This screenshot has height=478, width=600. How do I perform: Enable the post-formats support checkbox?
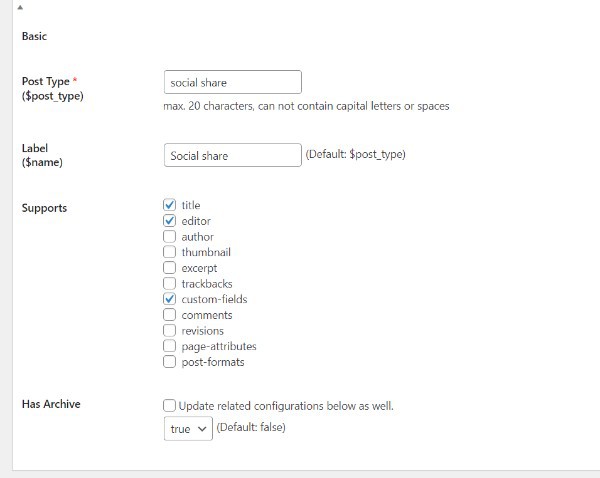coord(170,362)
